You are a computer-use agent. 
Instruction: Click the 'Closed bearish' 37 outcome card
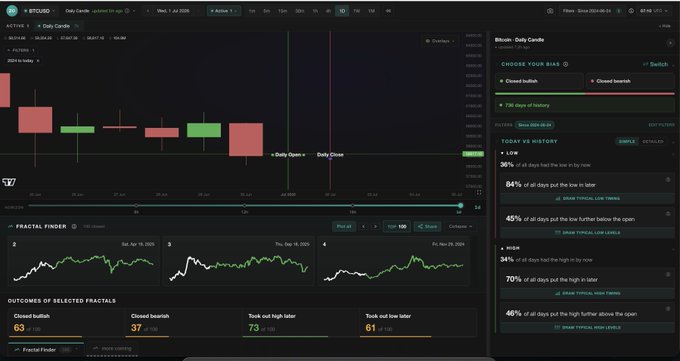tap(184, 323)
